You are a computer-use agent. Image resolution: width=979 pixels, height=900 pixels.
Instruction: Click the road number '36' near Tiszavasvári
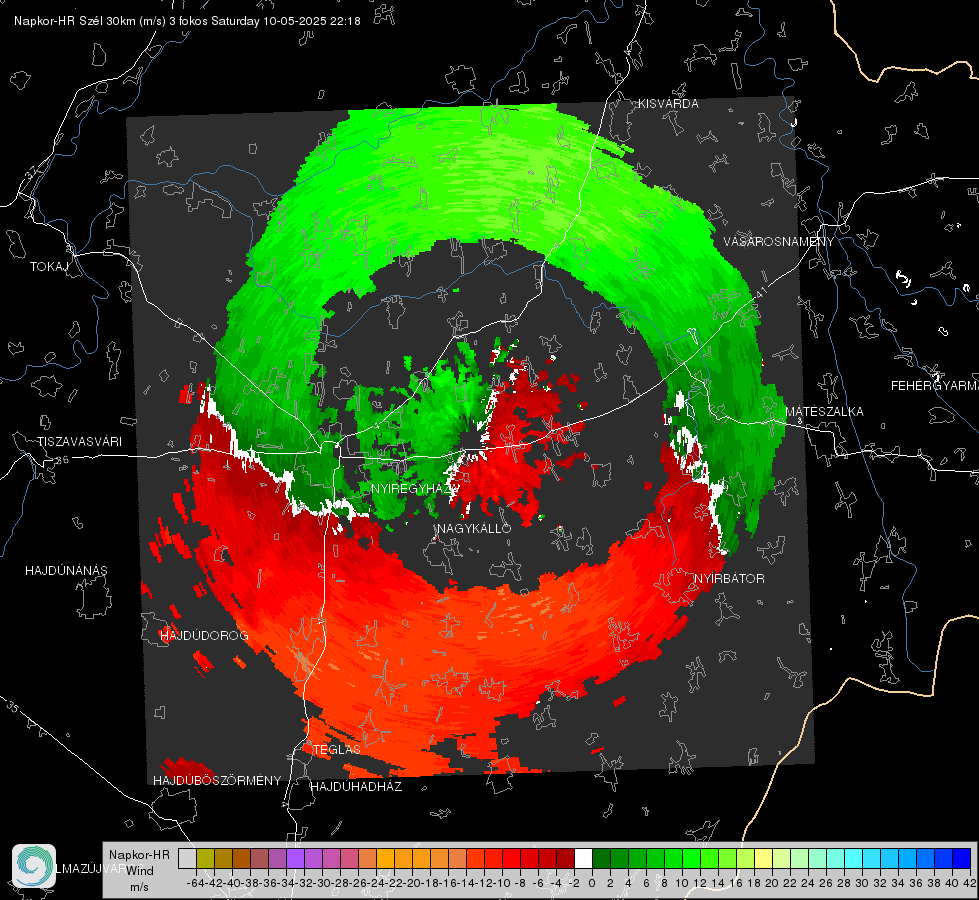click(62, 460)
